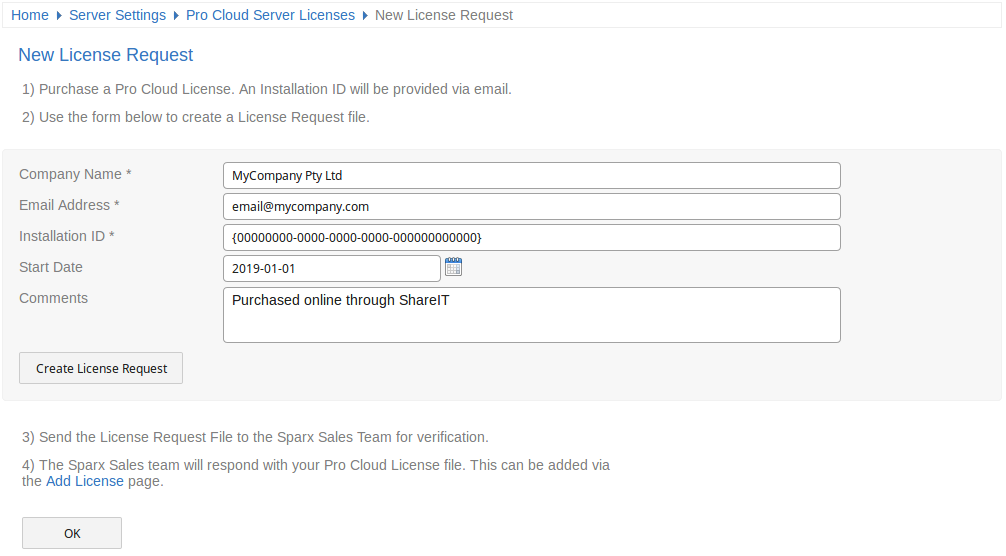Select the Installation ID text box

tap(531, 237)
